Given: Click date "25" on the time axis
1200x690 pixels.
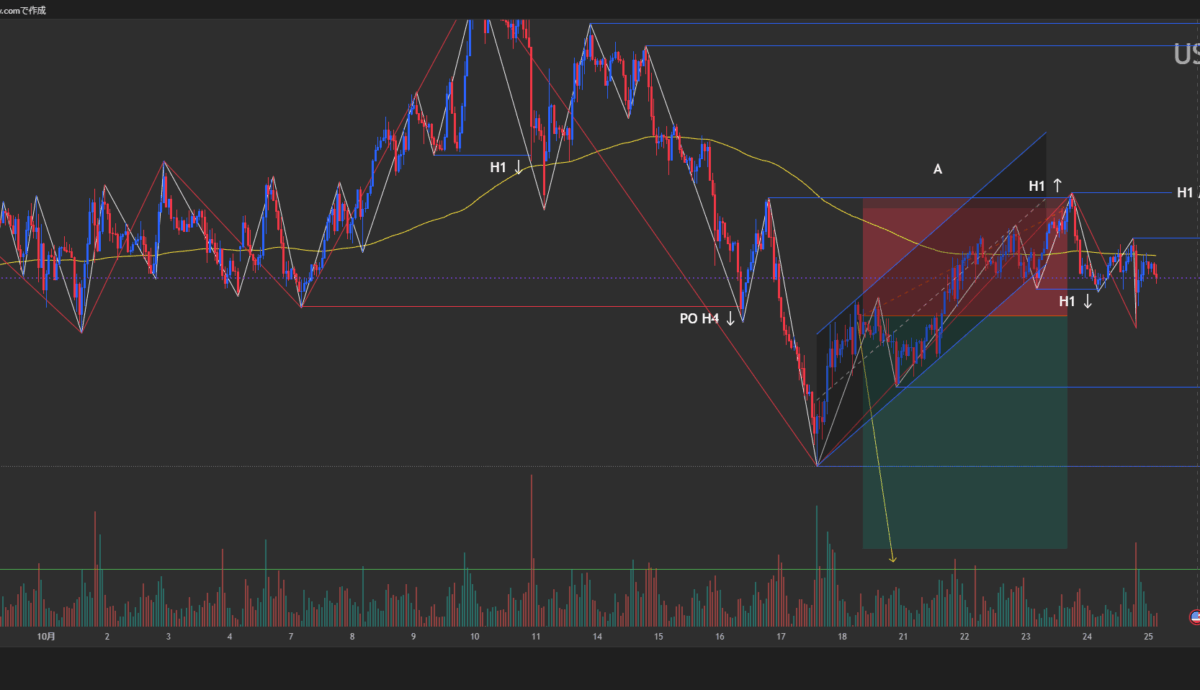Looking at the screenshot, I should point(1148,636).
